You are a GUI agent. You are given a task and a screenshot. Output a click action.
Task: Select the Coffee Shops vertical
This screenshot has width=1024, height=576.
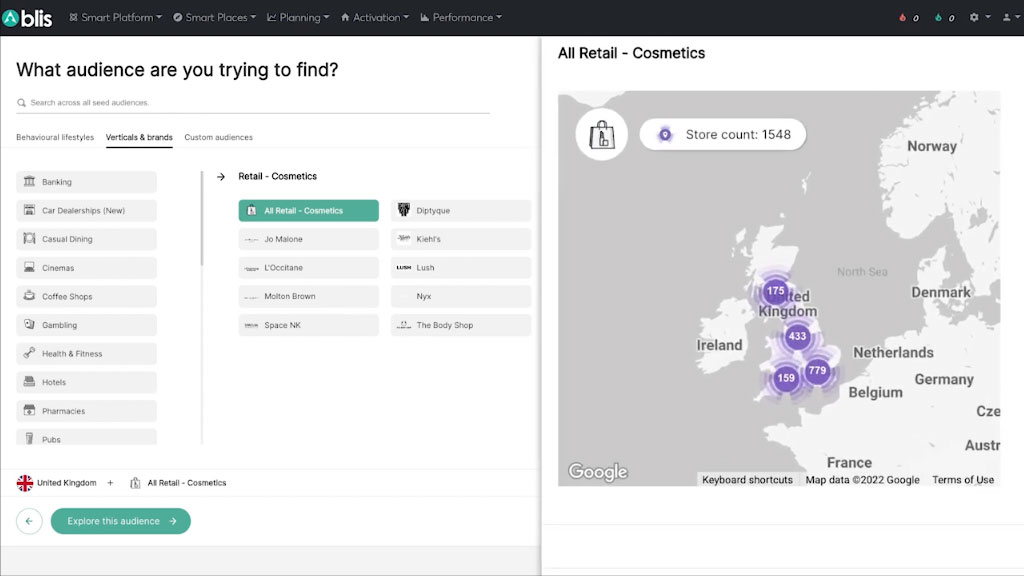point(86,296)
